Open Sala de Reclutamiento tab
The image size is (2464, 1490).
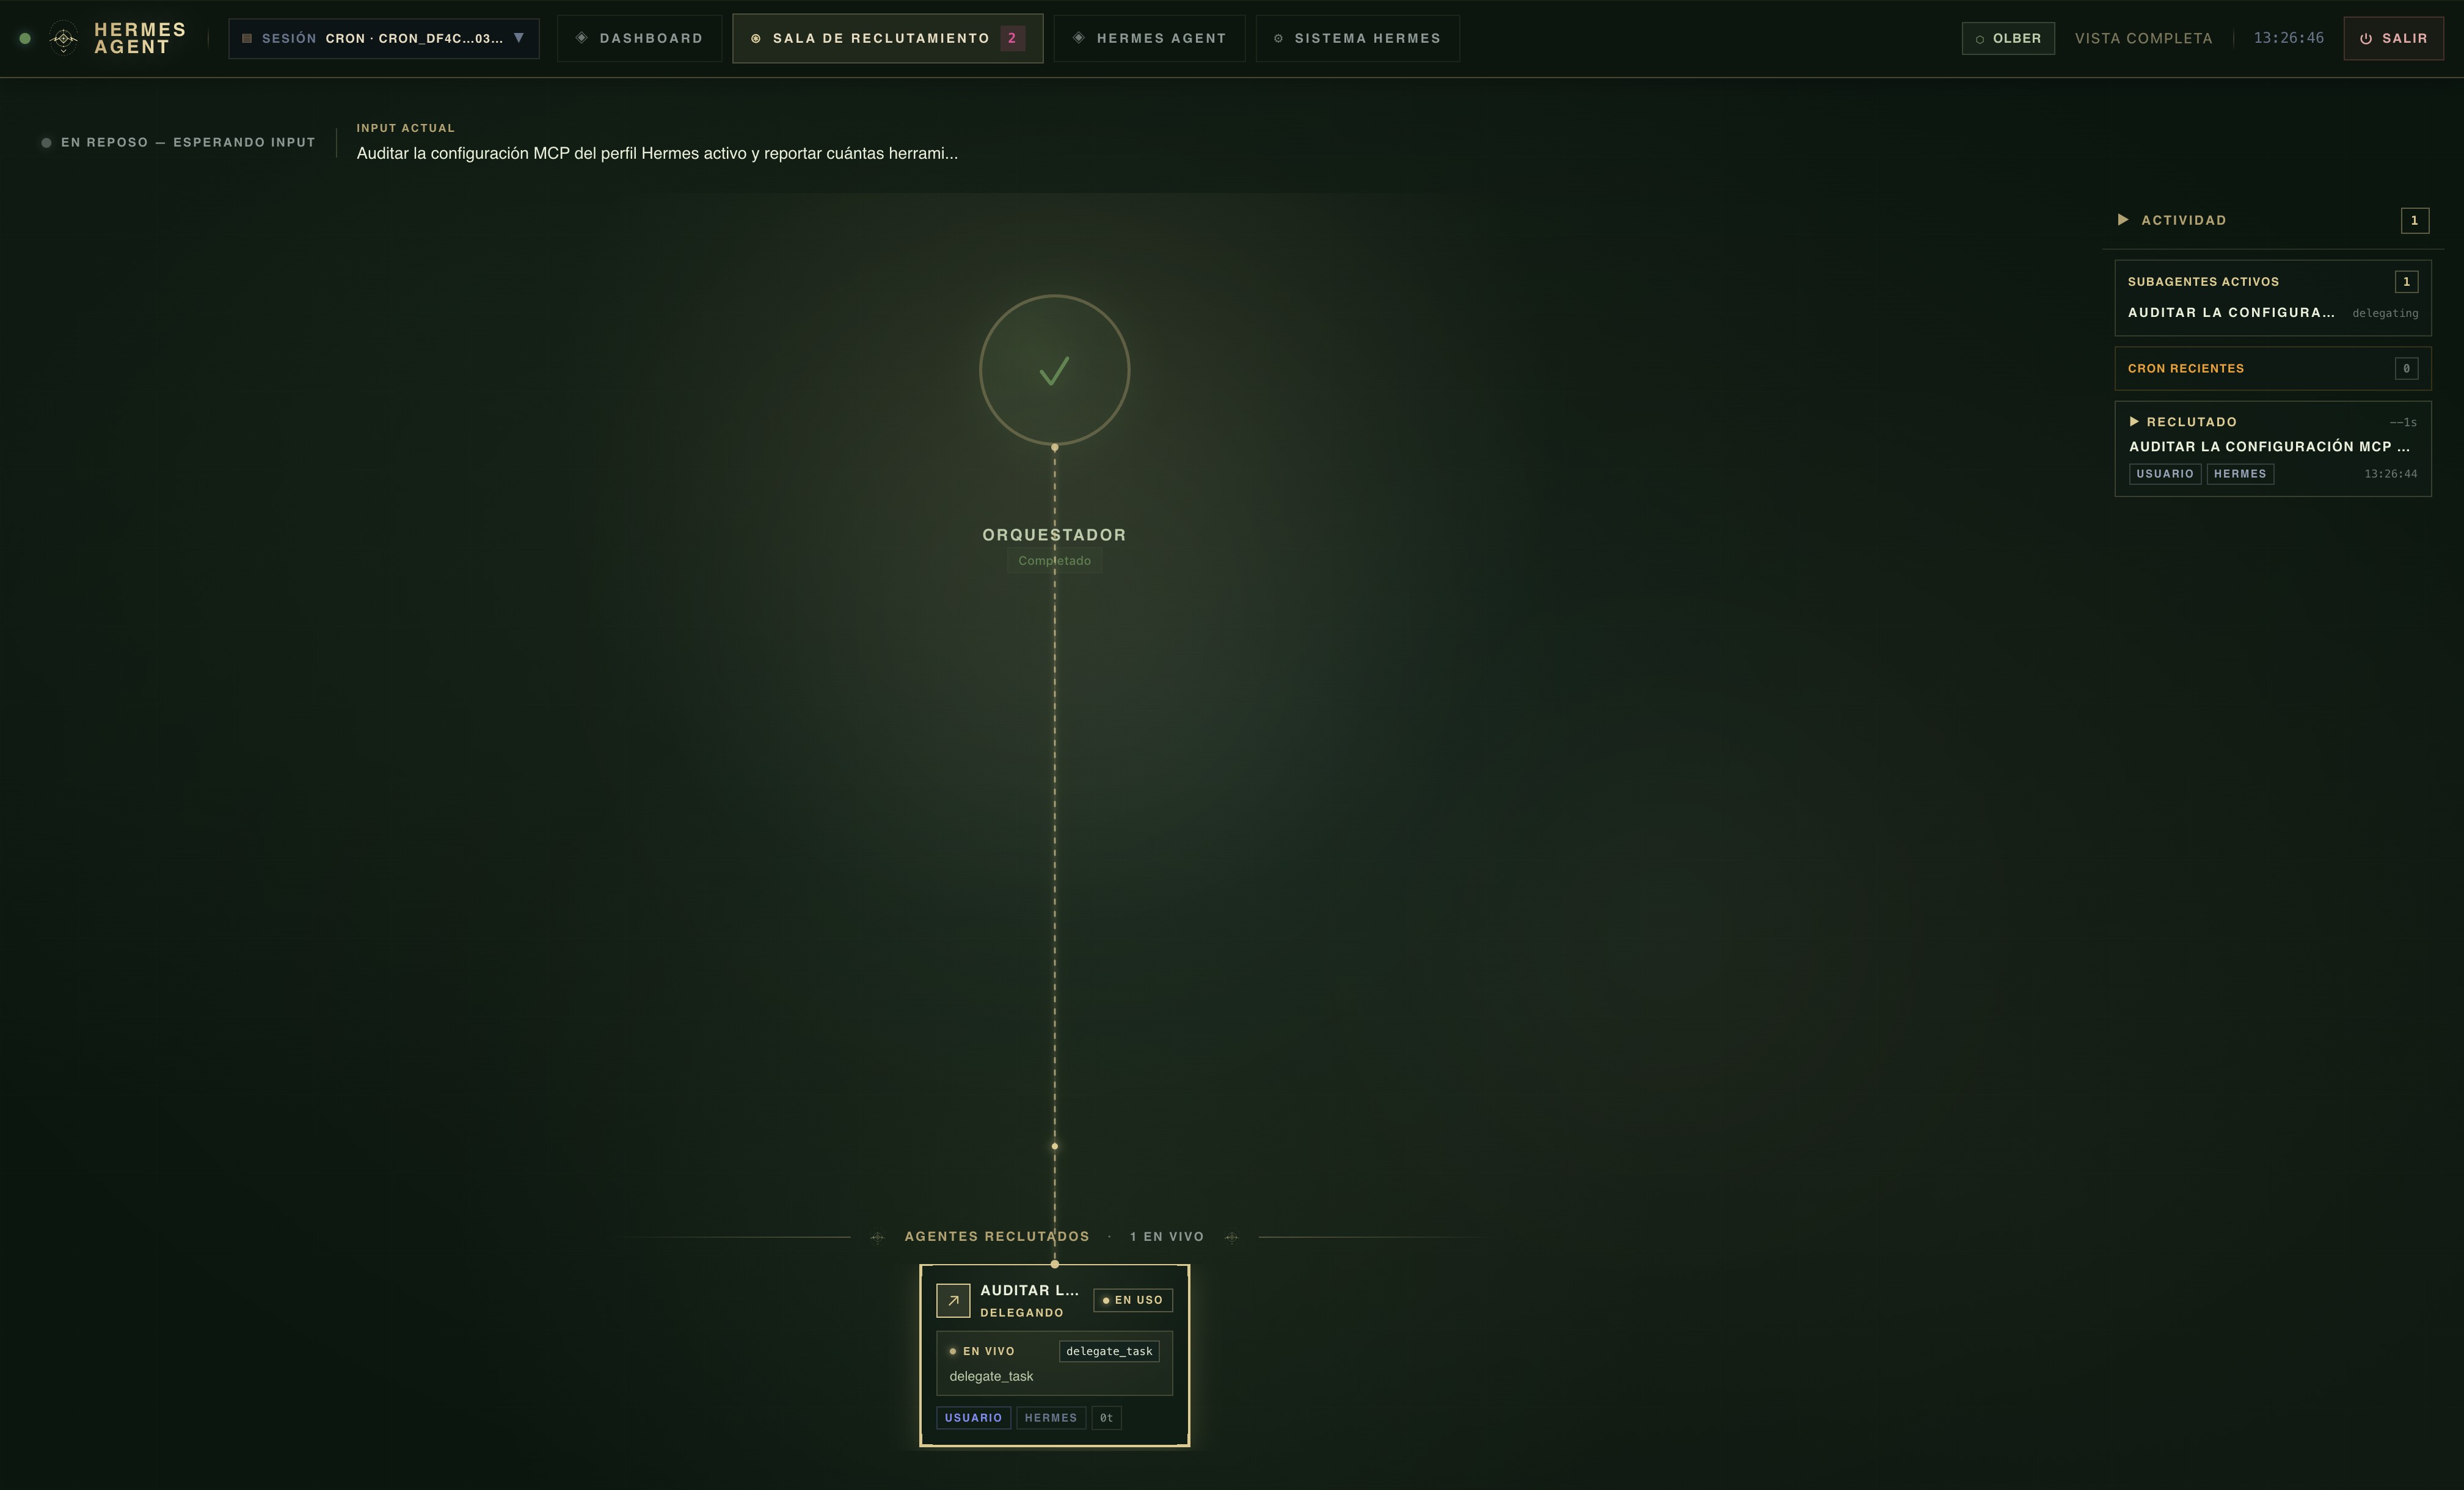pos(887,39)
